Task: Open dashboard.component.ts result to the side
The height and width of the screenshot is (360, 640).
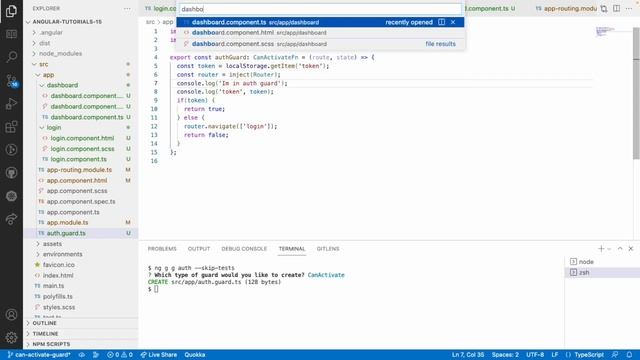Action: pyautogui.click(x=442, y=22)
